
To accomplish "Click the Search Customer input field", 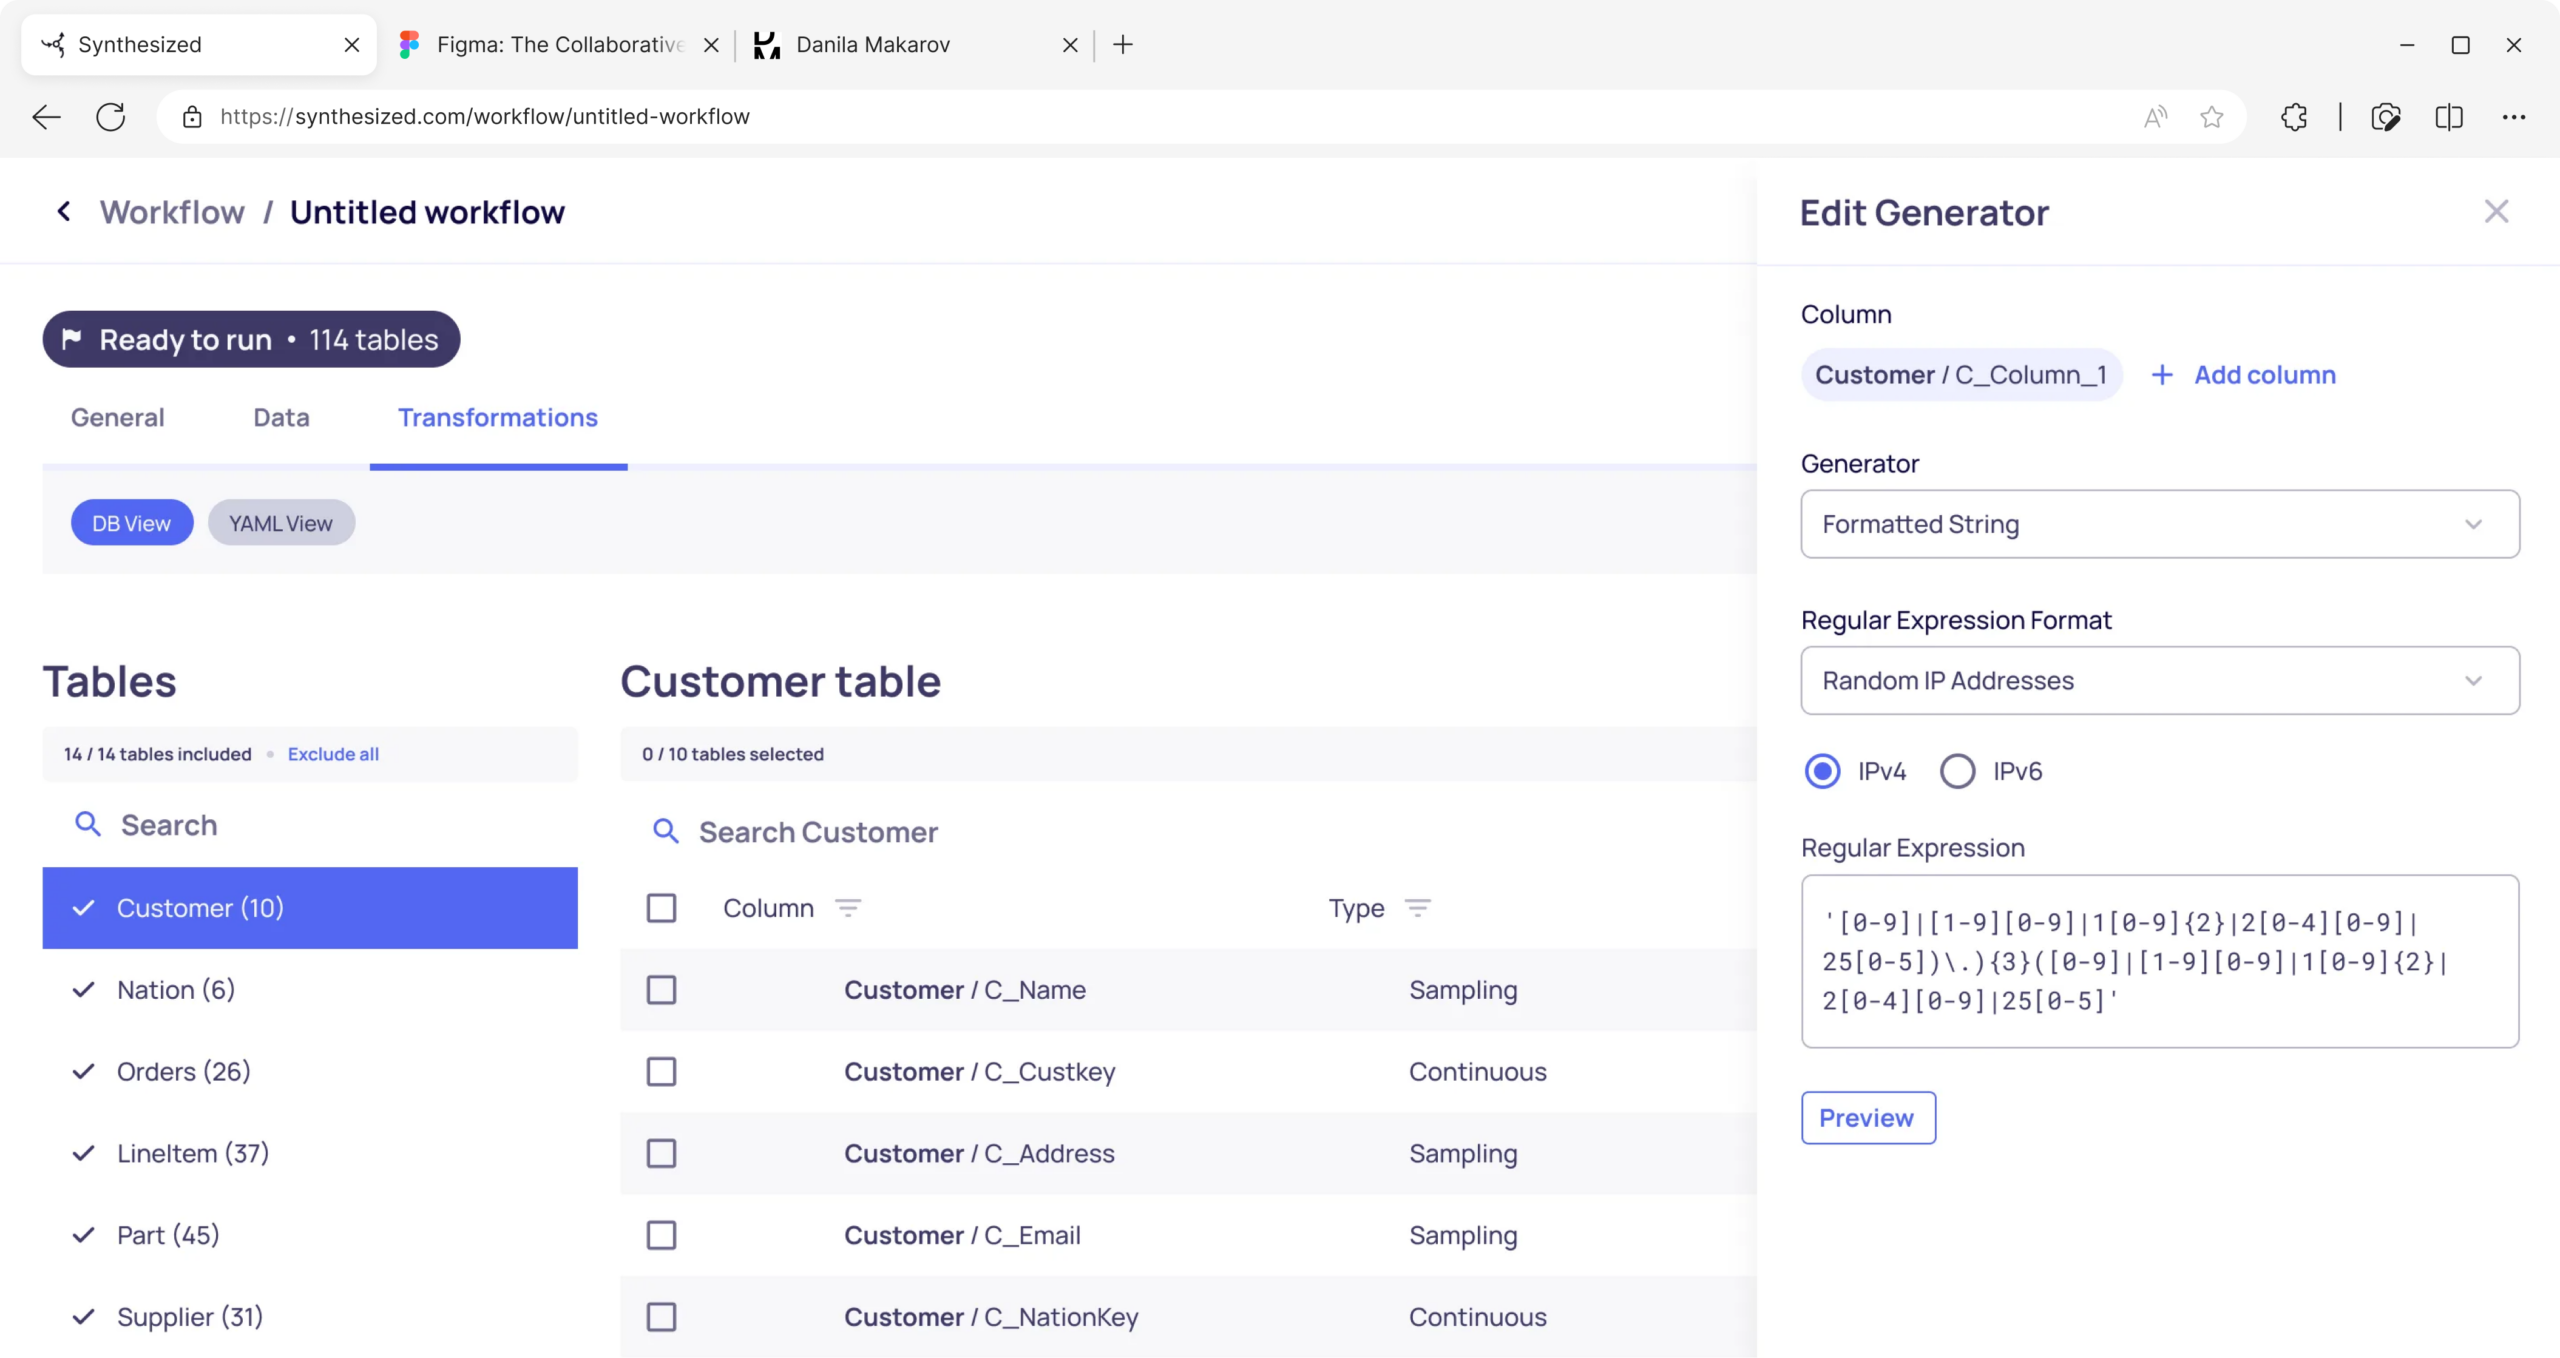I will (1188, 832).
